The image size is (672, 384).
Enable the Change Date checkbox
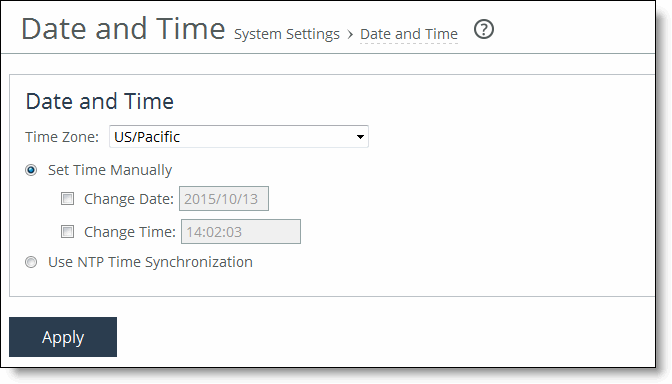pyautogui.click(x=67, y=198)
